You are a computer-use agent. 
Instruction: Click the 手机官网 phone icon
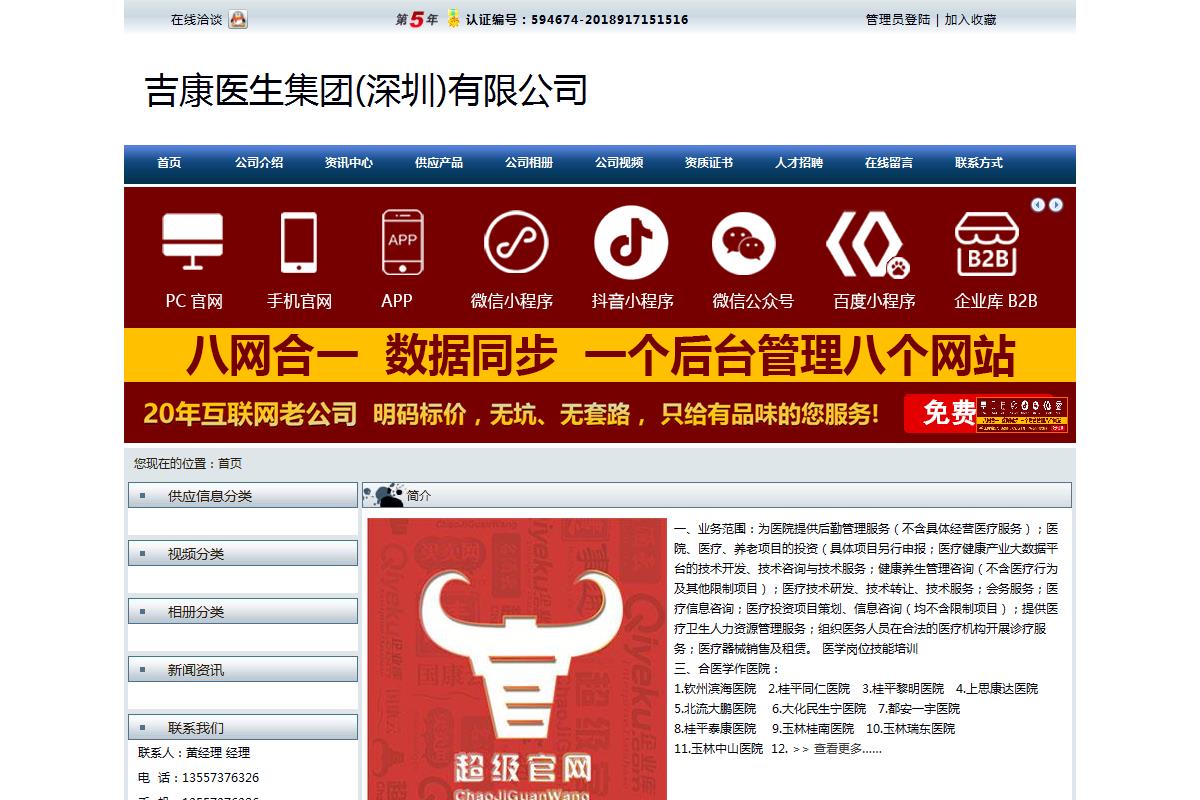coord(299,242)
